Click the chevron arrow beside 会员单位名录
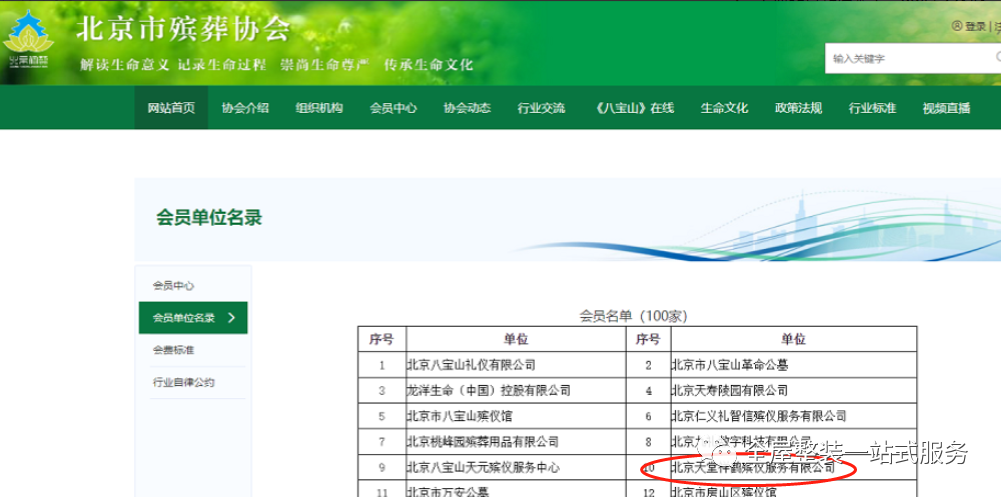Screen dimensions: 1001x497 click(232, 318)
